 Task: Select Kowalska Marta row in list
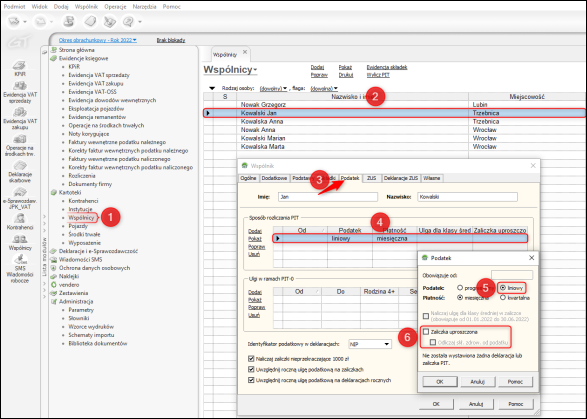(395, 147)
